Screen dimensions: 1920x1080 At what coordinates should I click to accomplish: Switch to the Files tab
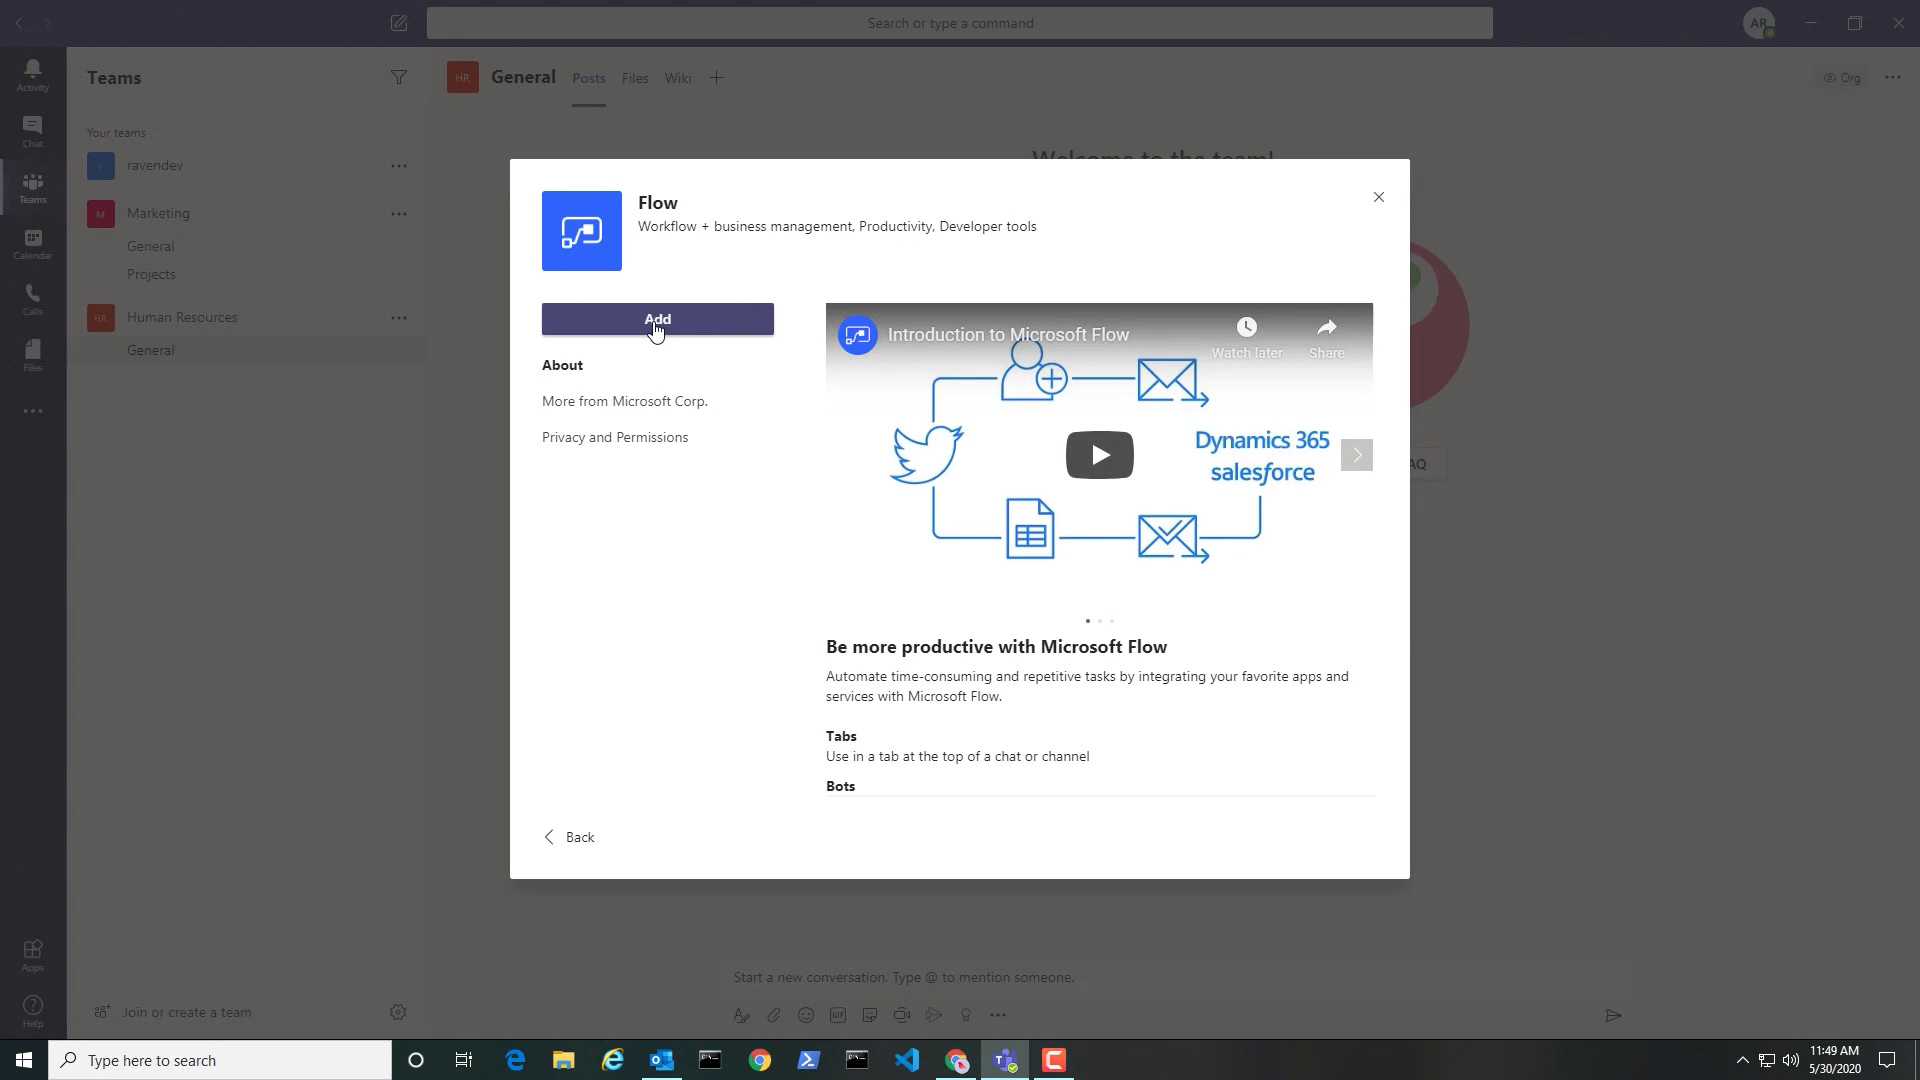click(635, 78)
